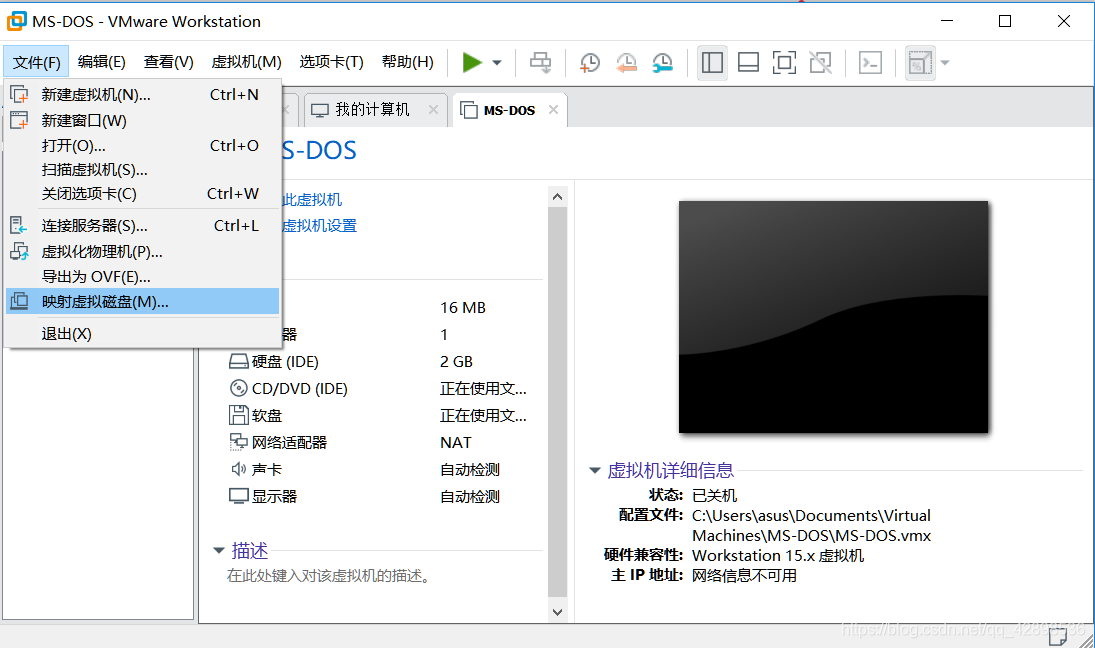Open the power options dropdown arrow
The image size is (1095, 648).
[497, 63]
